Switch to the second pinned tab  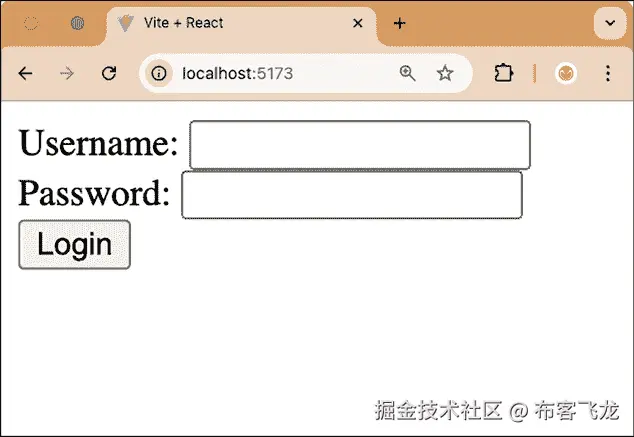77,23
